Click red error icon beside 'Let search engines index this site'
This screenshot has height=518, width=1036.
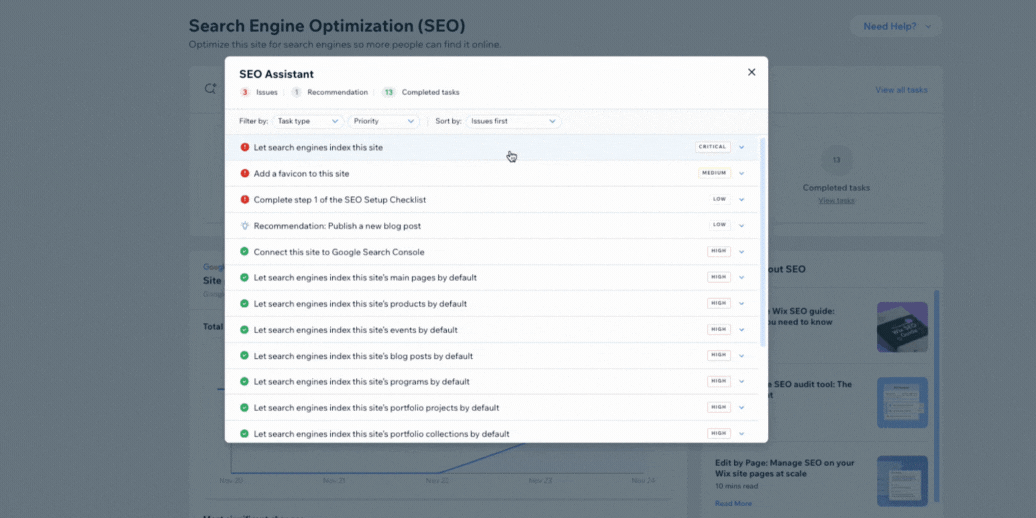coord(244,147)
